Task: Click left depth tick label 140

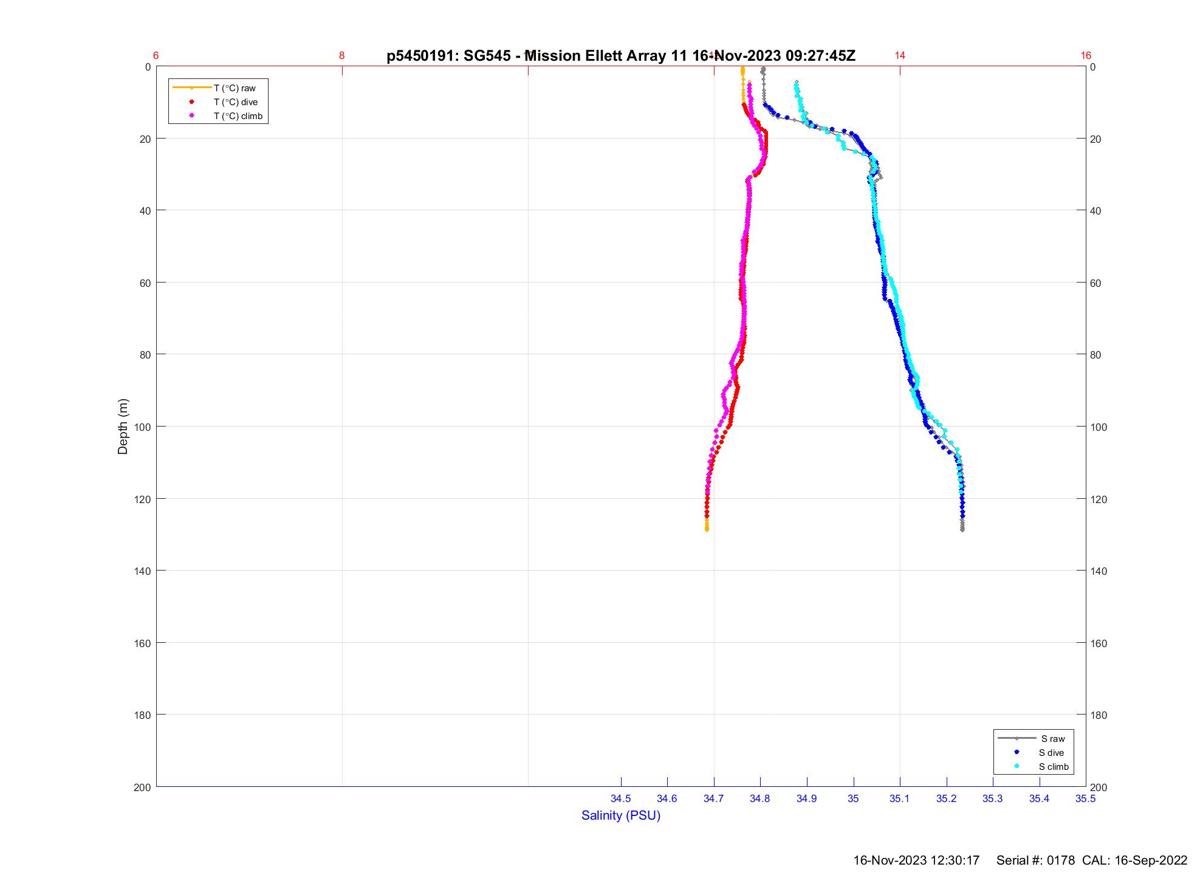Action: point(142,571)
